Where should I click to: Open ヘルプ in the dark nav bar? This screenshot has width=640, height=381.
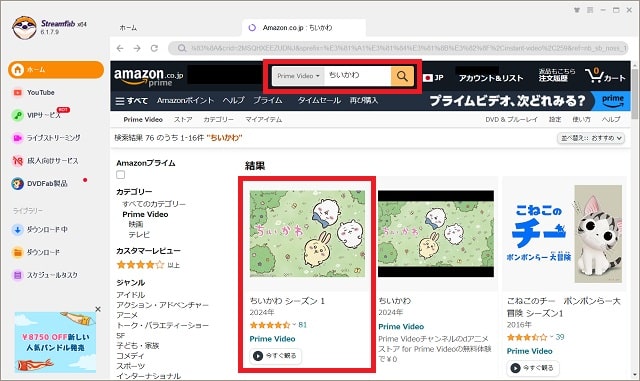[233, 100]
